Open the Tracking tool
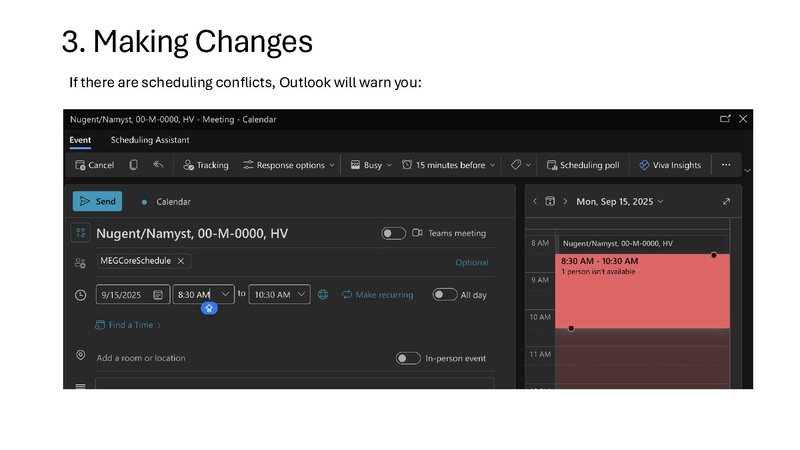 coord(205,165)
